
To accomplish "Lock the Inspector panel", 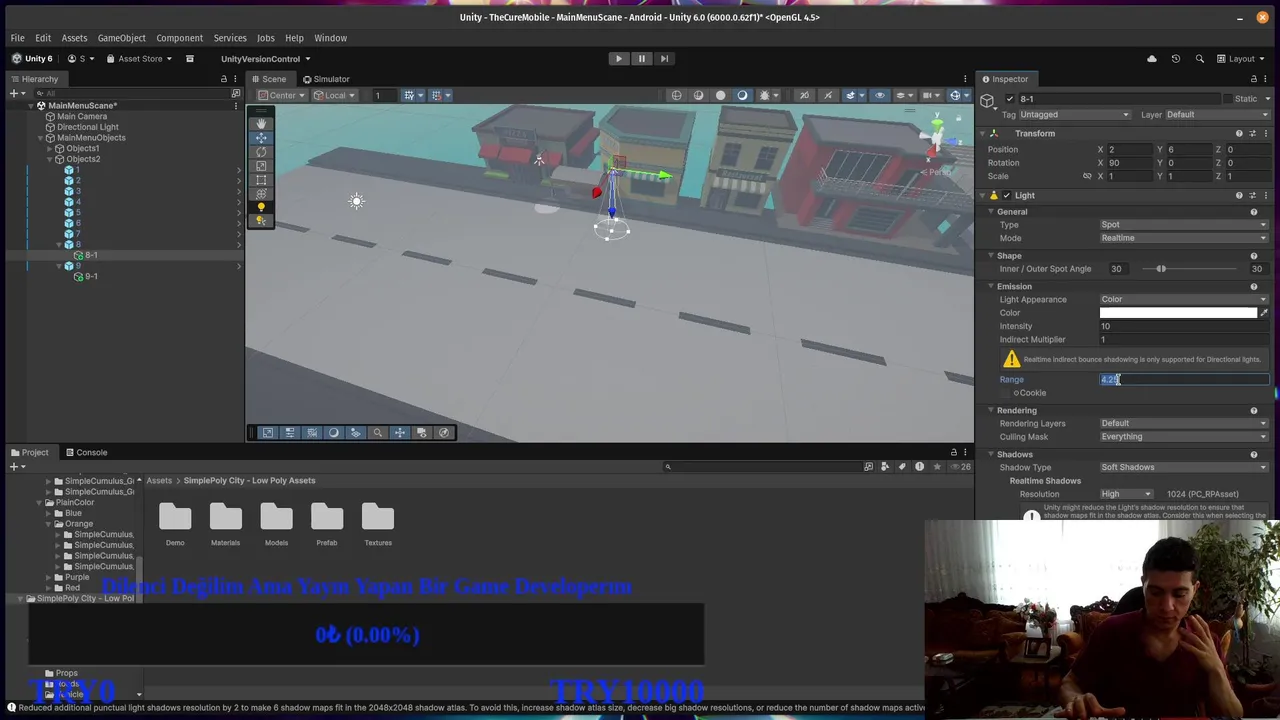I will coord(1254,79).
